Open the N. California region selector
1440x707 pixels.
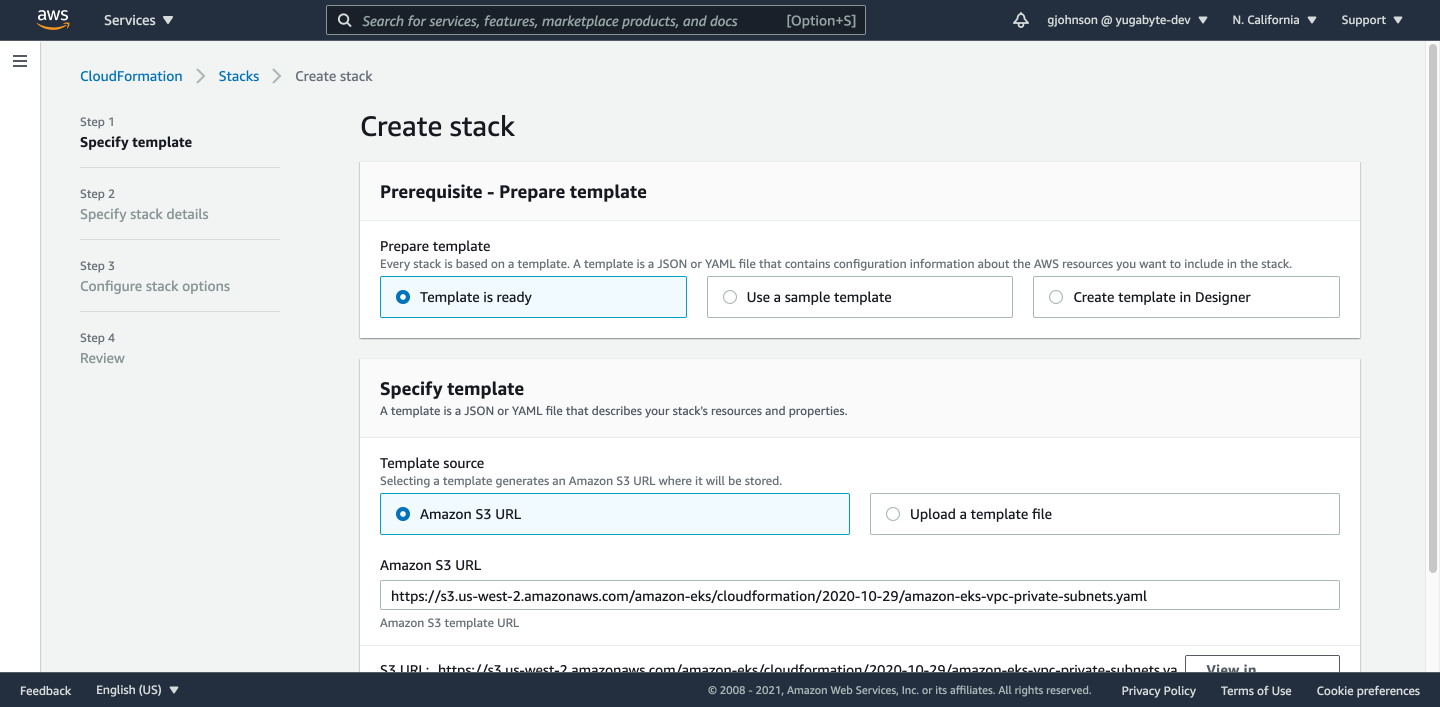tap(1267, 19)
